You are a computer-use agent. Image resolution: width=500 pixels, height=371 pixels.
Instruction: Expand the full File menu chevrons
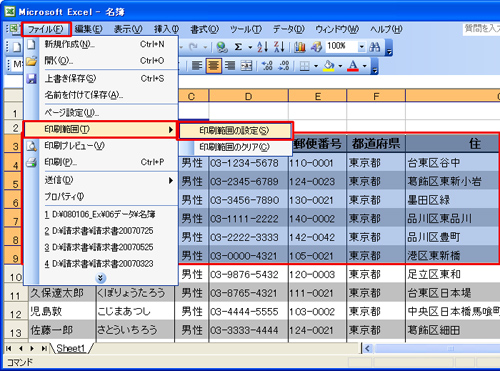100,278
